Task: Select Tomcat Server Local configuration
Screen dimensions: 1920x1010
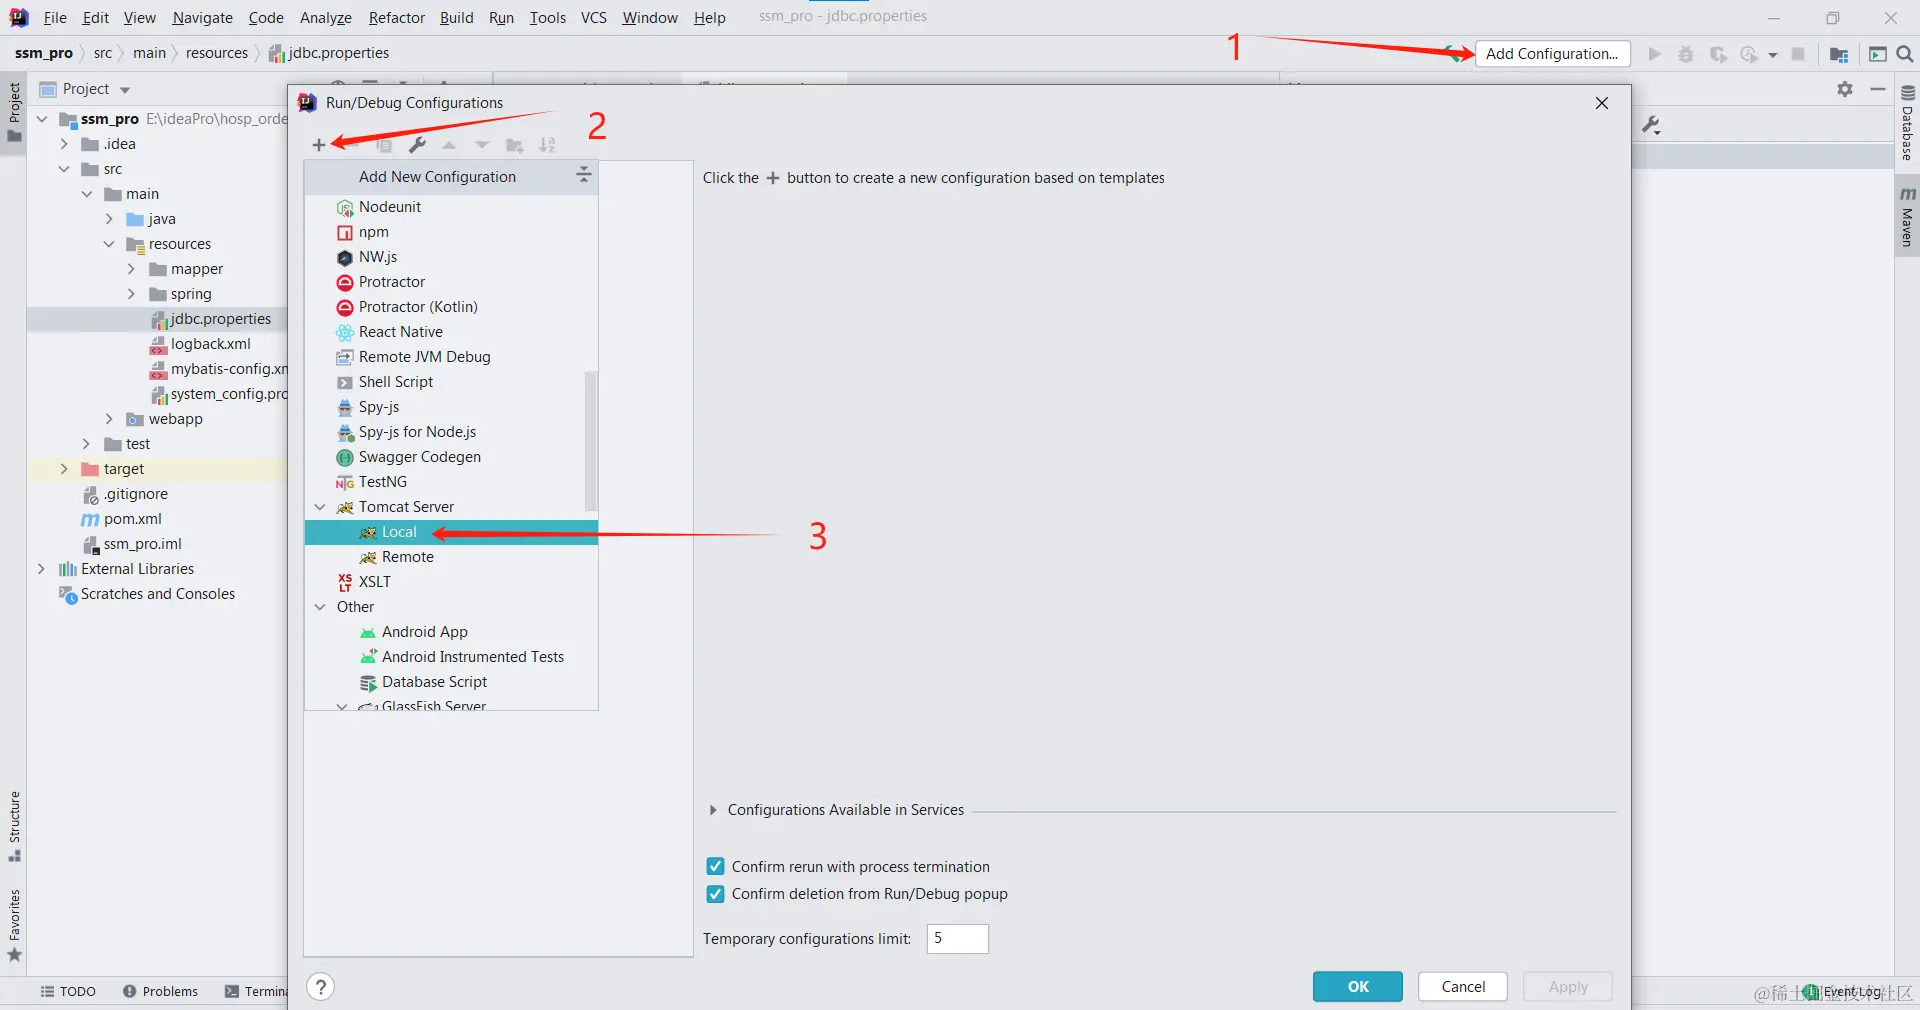Action: click(451, 532)
